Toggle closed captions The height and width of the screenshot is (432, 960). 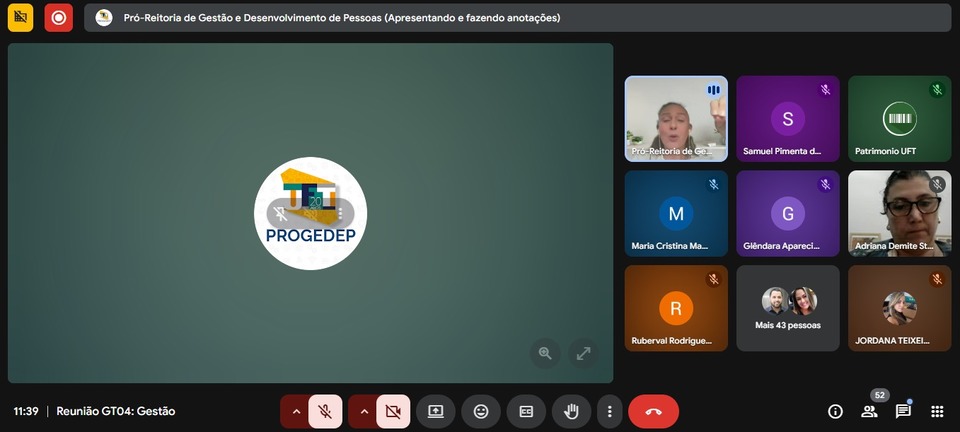pyautogui.click(x=526, y=411)
